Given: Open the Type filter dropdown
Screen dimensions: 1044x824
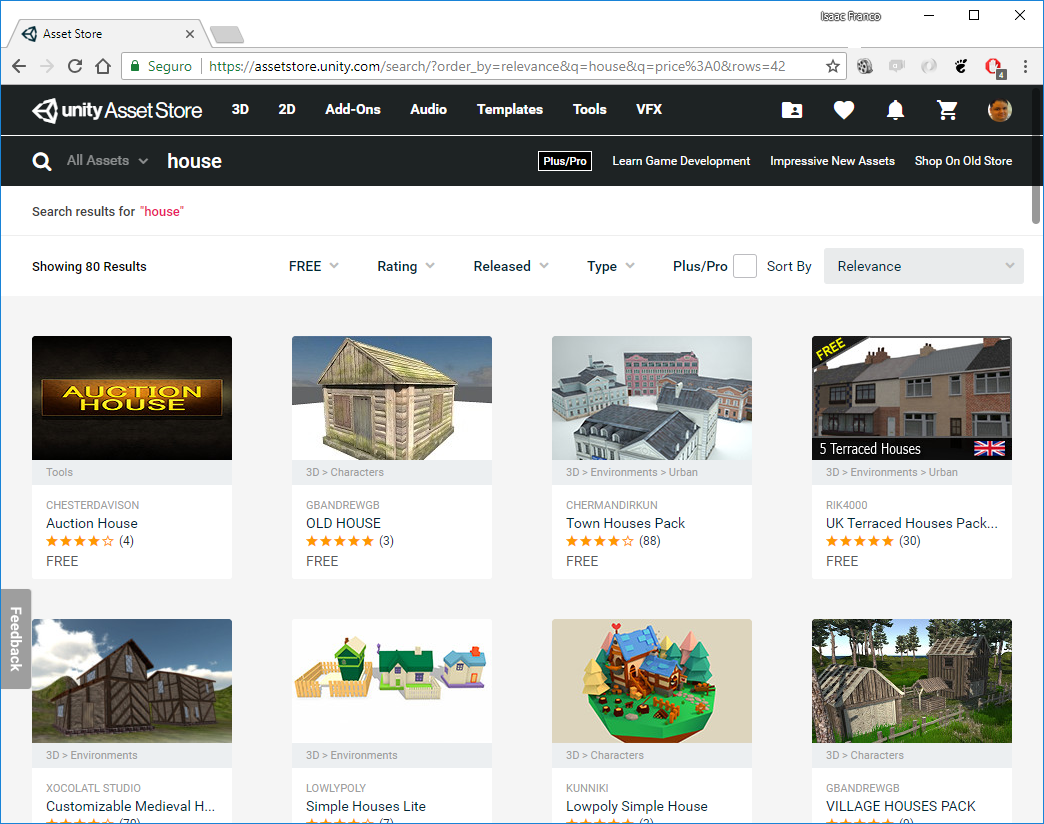Looking at the screenshot, I should click(x=611, y=266).
